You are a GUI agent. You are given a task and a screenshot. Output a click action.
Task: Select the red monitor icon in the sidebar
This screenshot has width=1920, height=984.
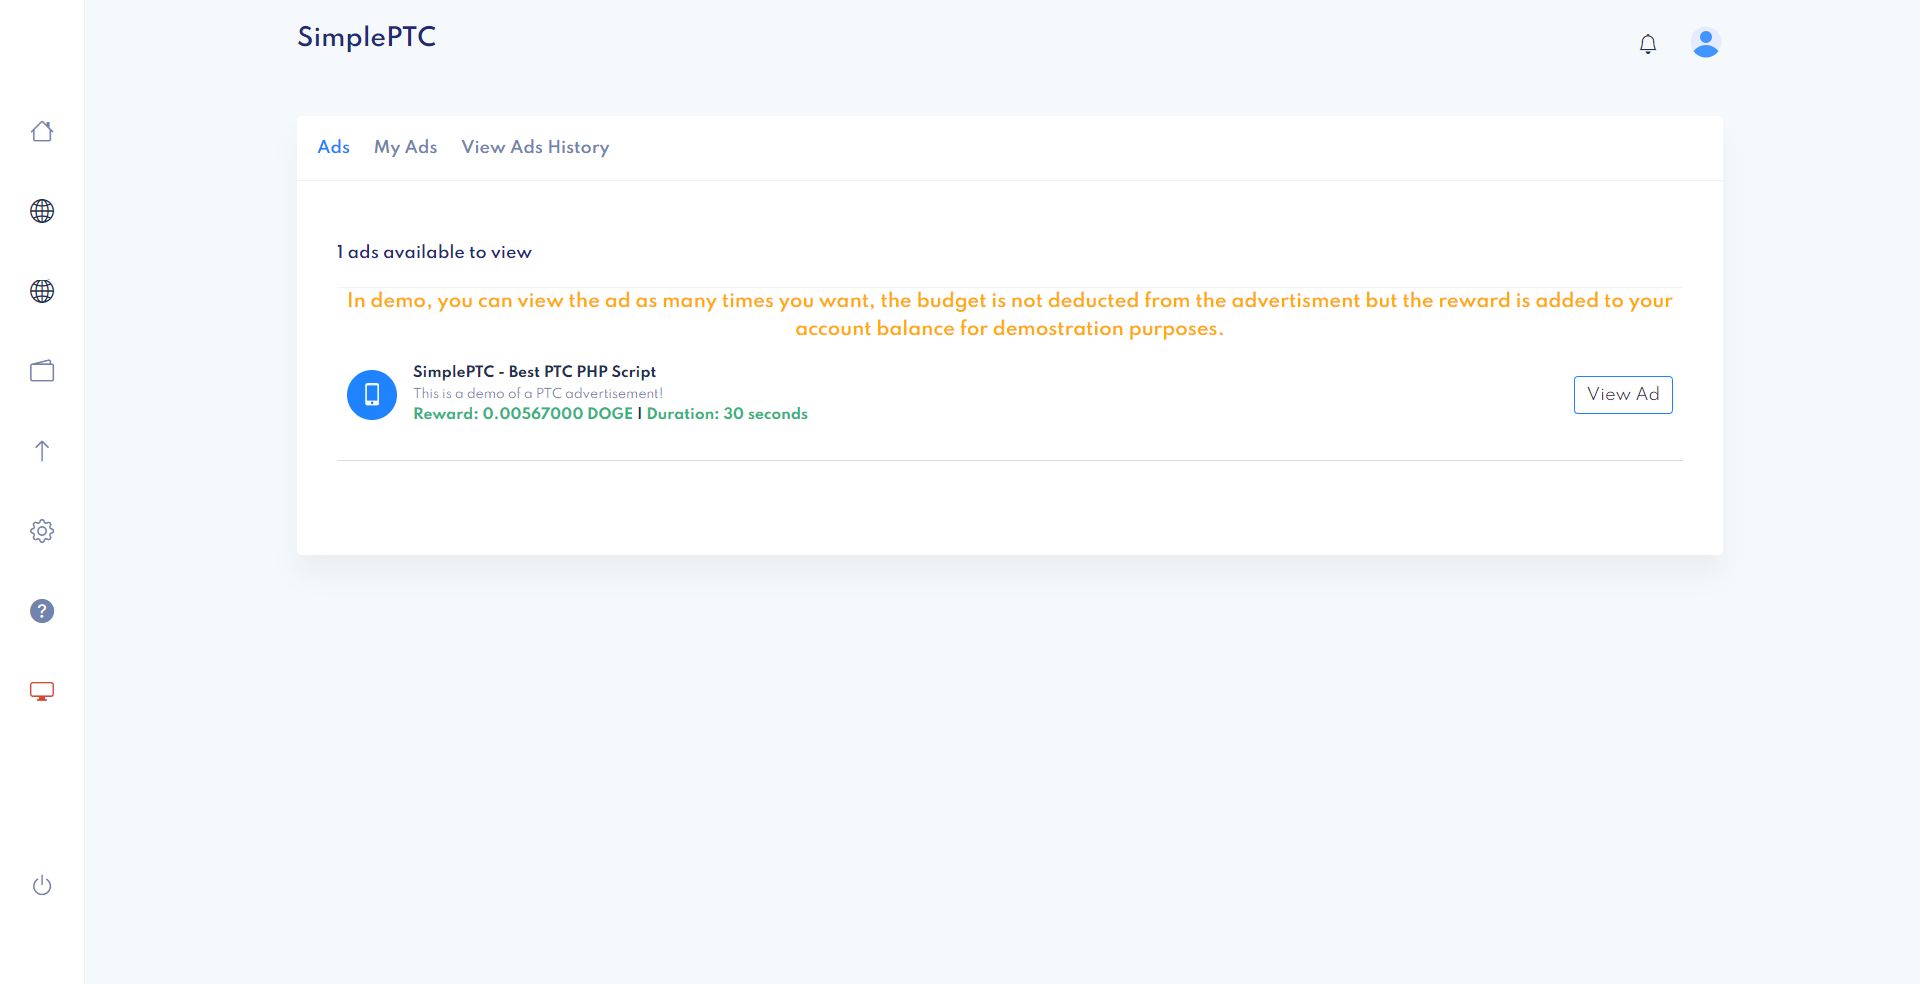point(42,691)
